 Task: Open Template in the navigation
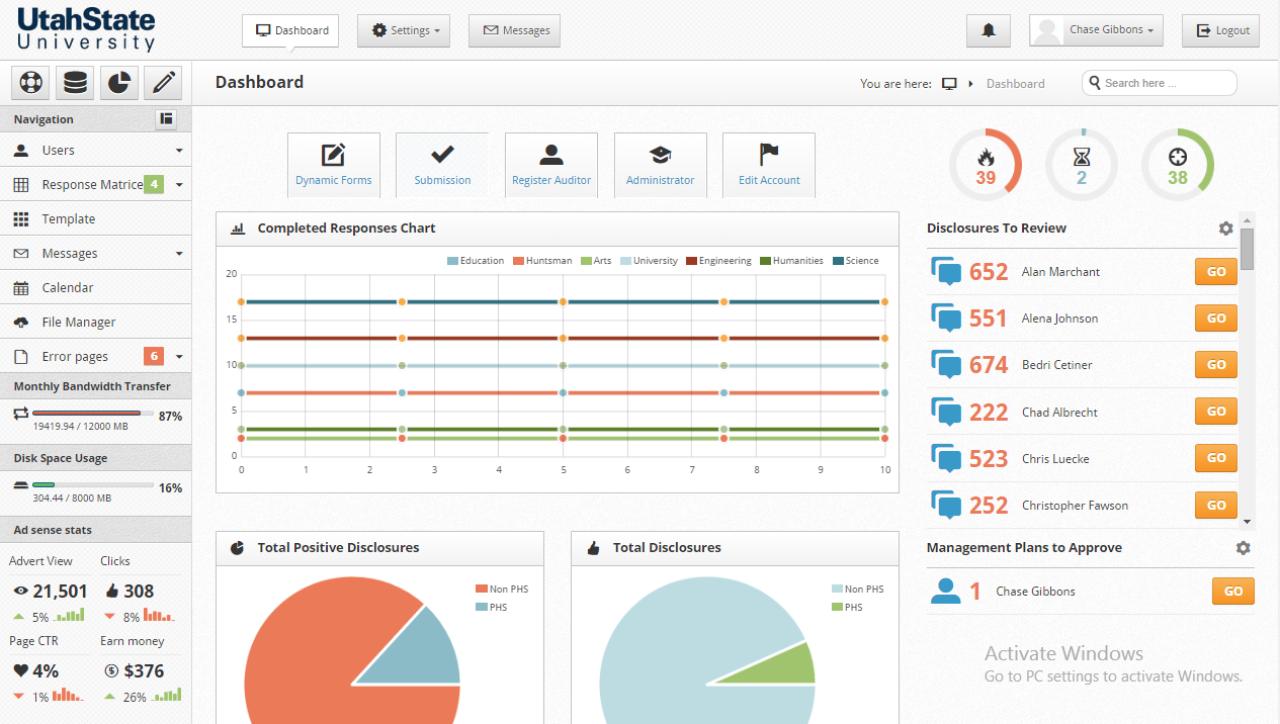pos(95,219)
